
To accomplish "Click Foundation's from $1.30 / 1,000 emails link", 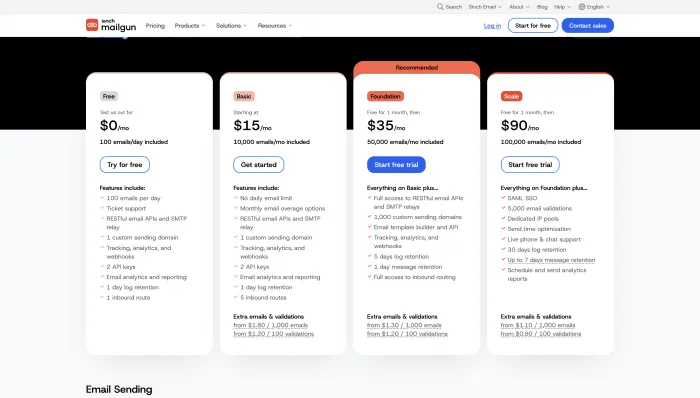I will pos(404,325).
